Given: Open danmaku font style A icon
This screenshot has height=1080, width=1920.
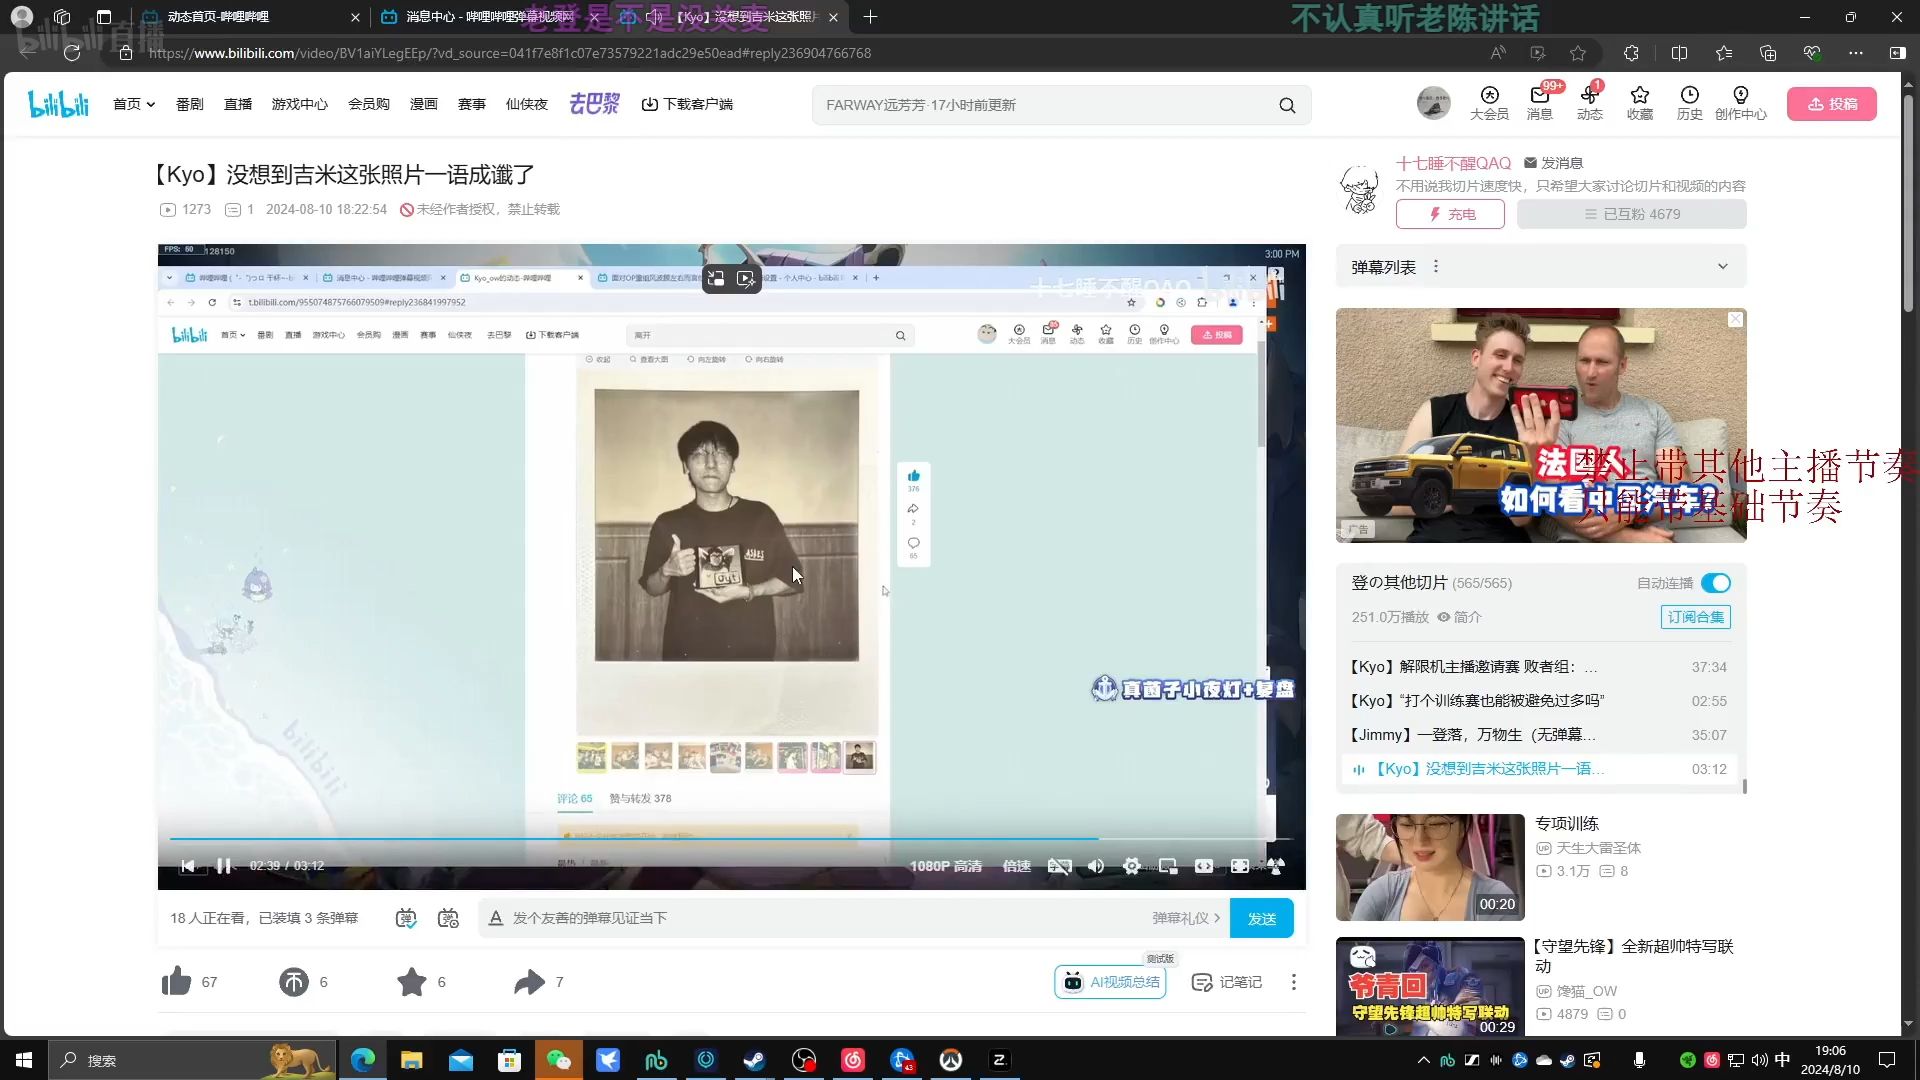Looking at the screenshot, I should 495,918.
